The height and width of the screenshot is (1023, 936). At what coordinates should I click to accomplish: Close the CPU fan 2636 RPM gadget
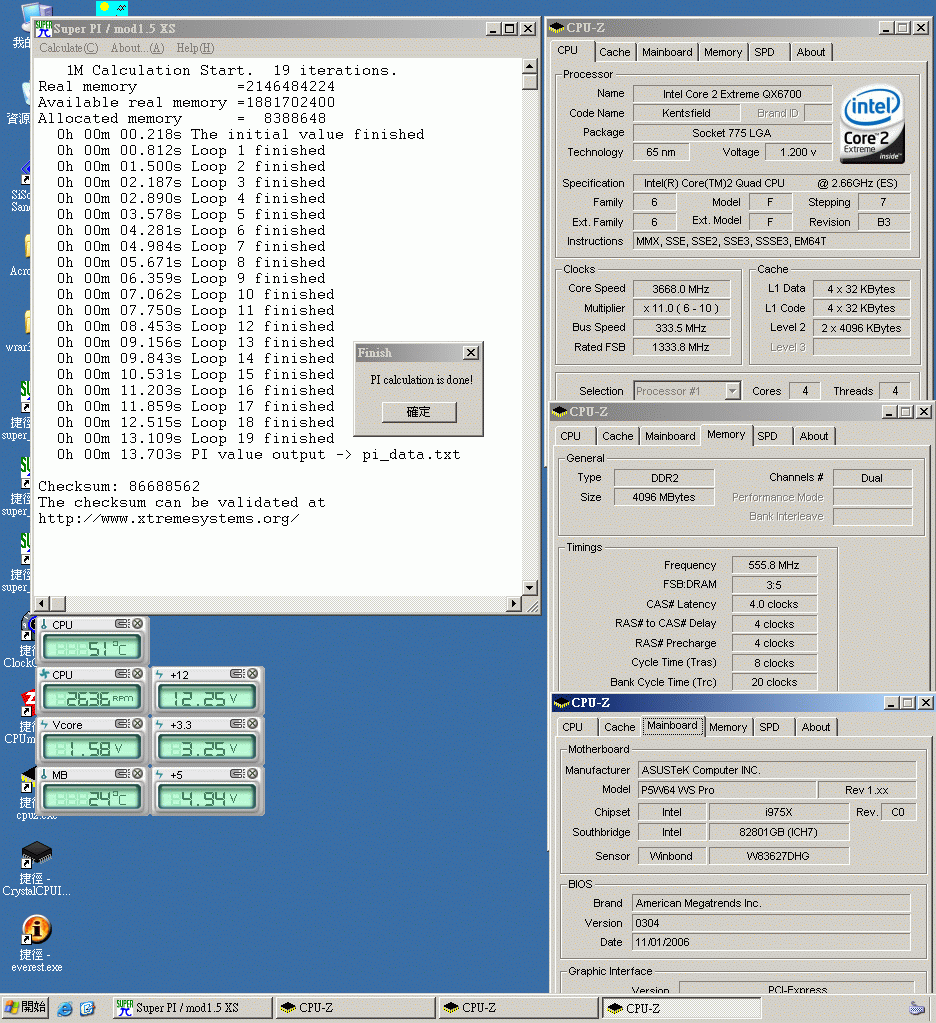(x=138, y=673)
